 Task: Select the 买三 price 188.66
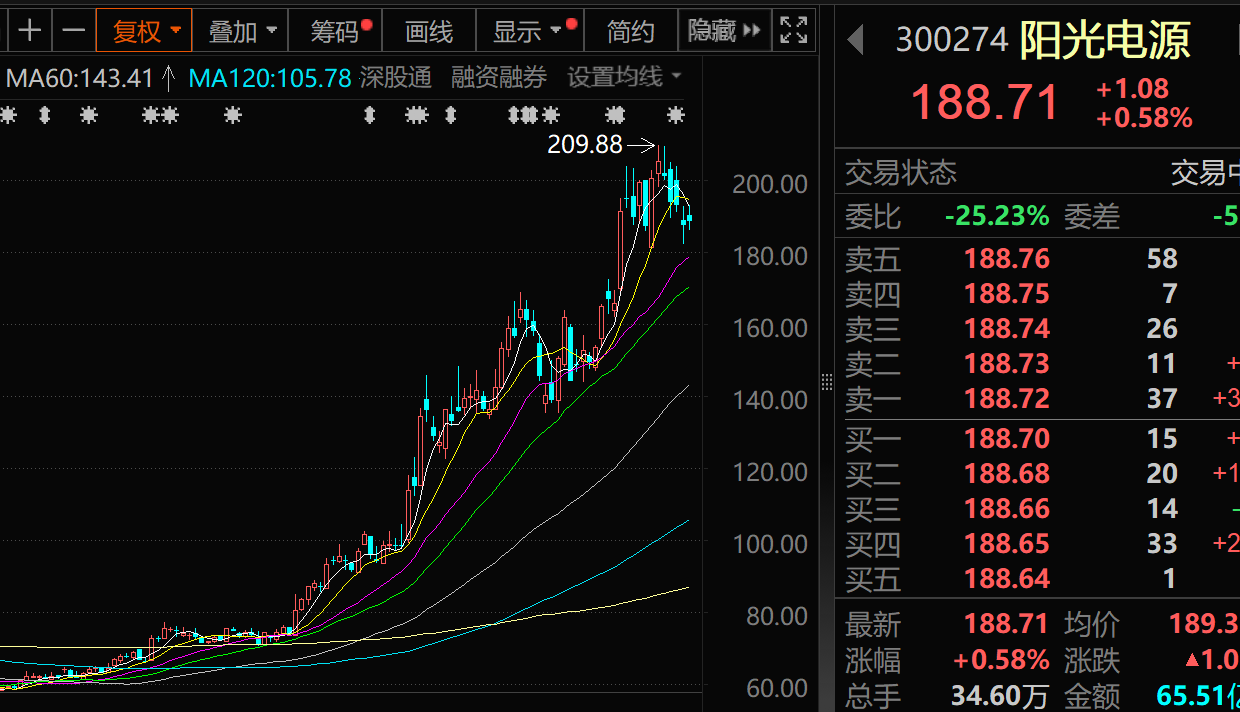tap(1007, 509)
